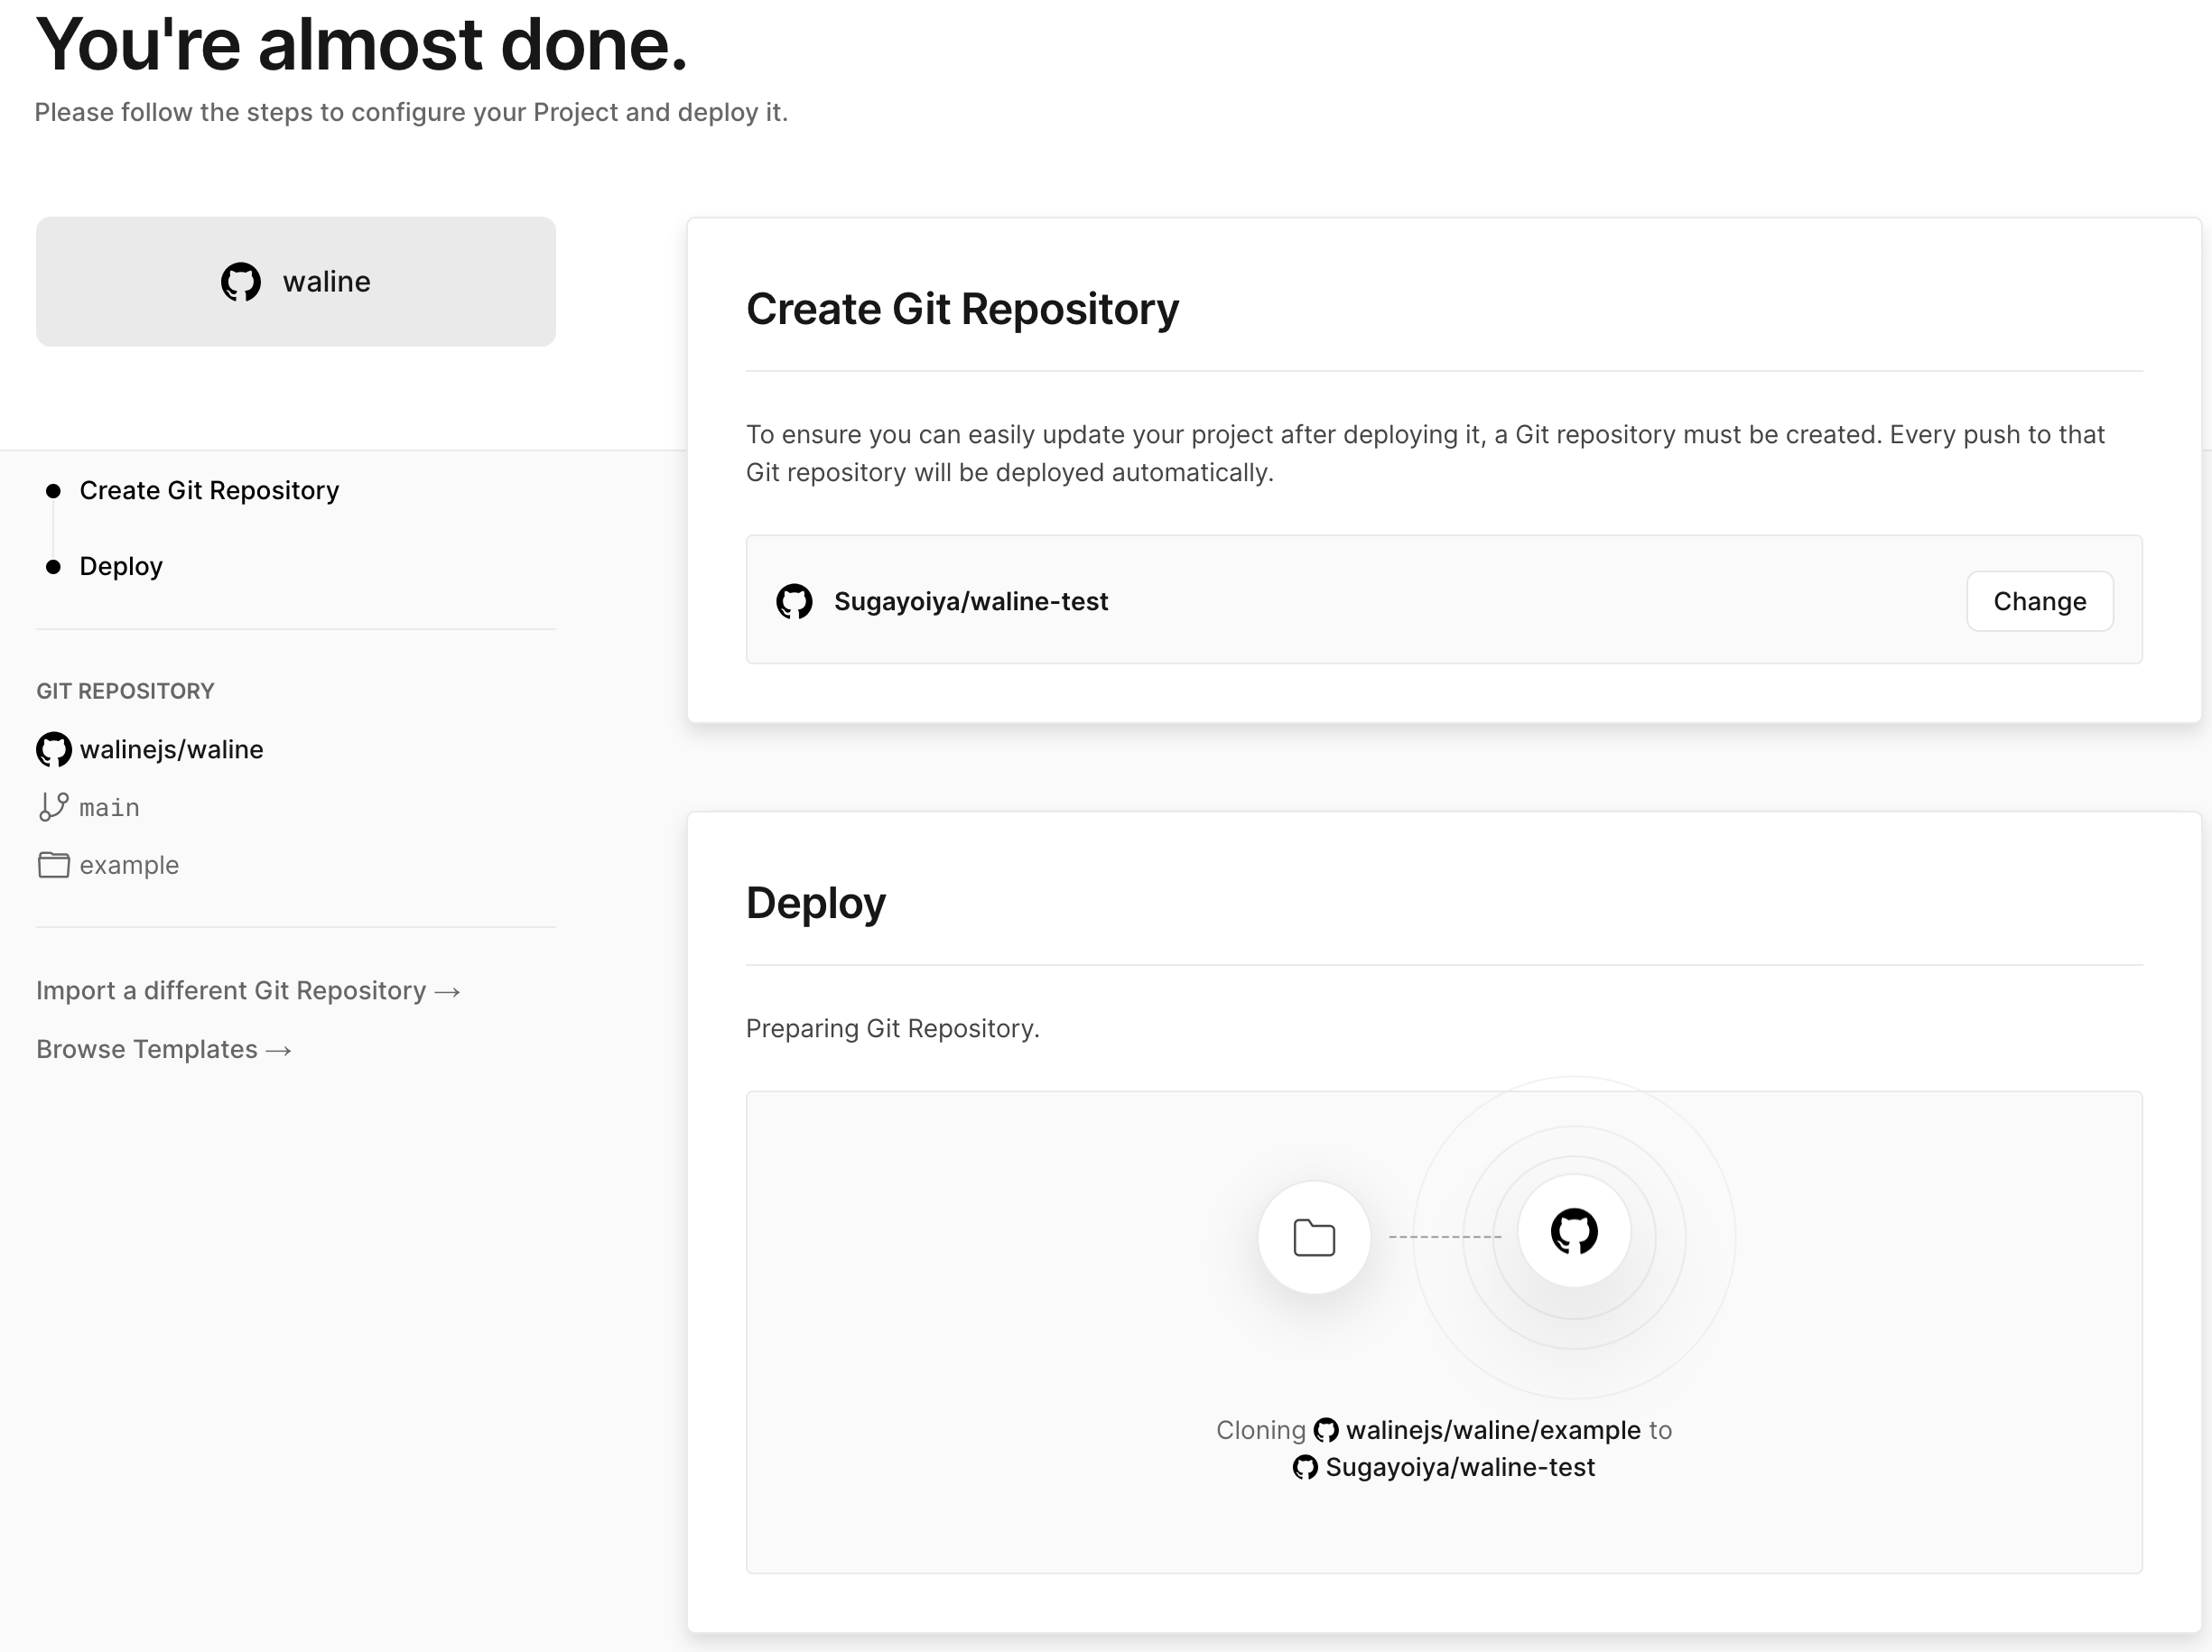Click the You're almost done heading
This screenshot has height=1652, width=2212.
[x=362, y=44]
